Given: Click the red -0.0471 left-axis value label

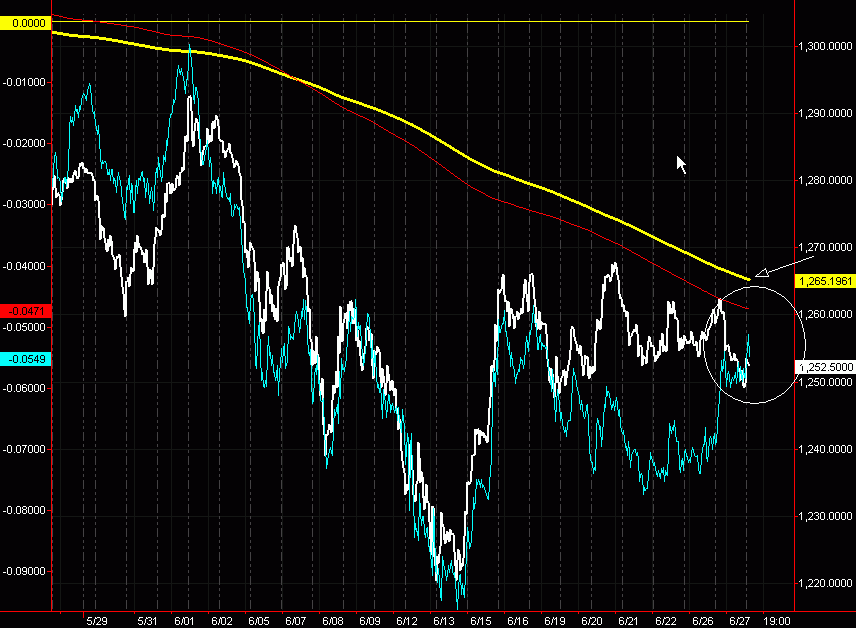Looking at the screenshot, I should [25, 311].
